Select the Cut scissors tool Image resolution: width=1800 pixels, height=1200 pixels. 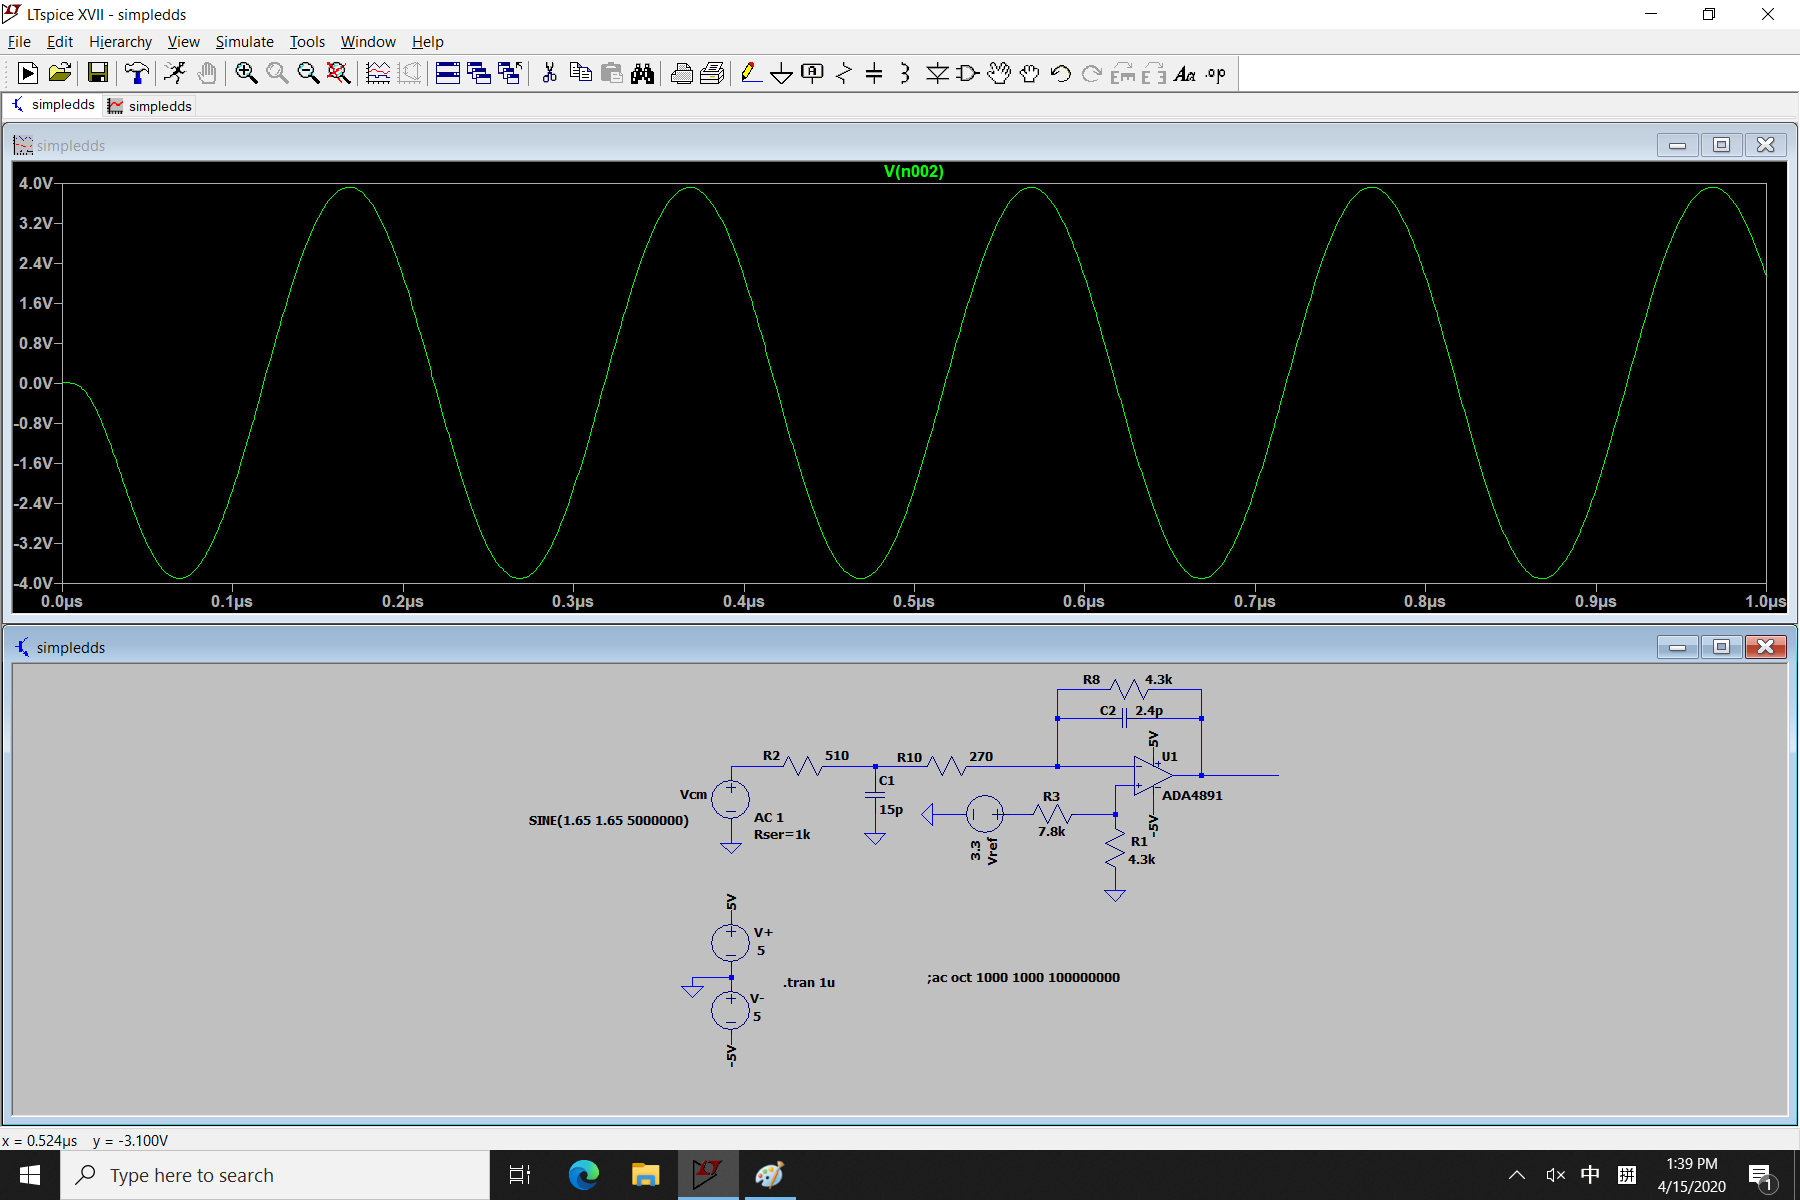coord(549,73)
